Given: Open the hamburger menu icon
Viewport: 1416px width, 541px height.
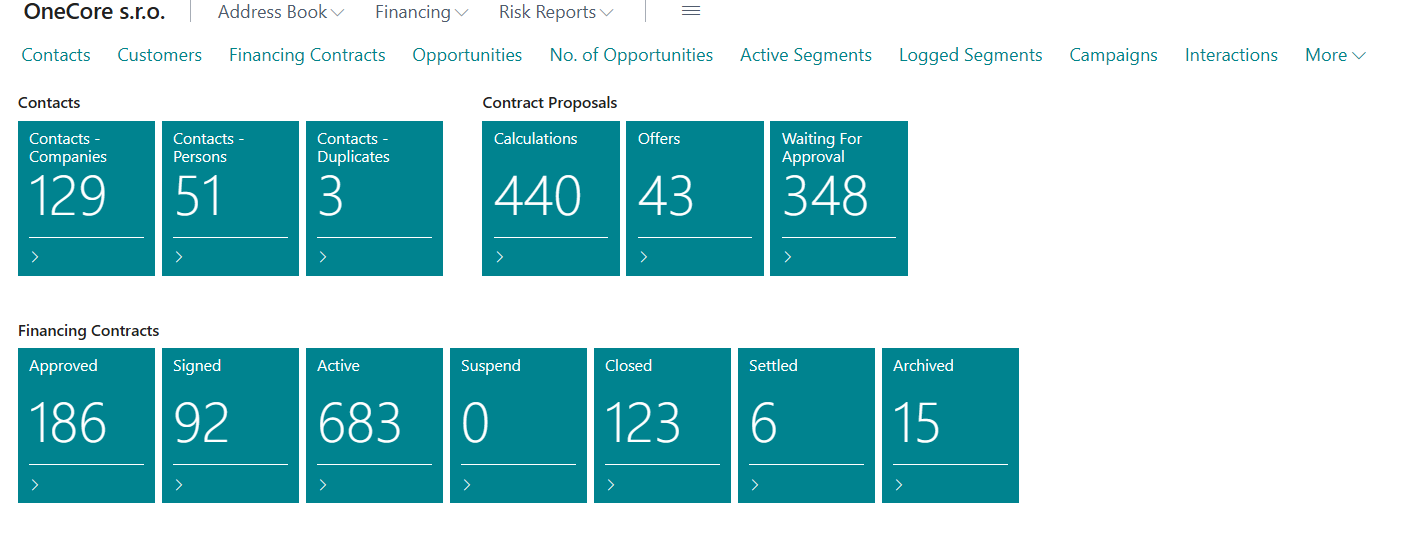Looking at the screenshot, I should point(690,12).
